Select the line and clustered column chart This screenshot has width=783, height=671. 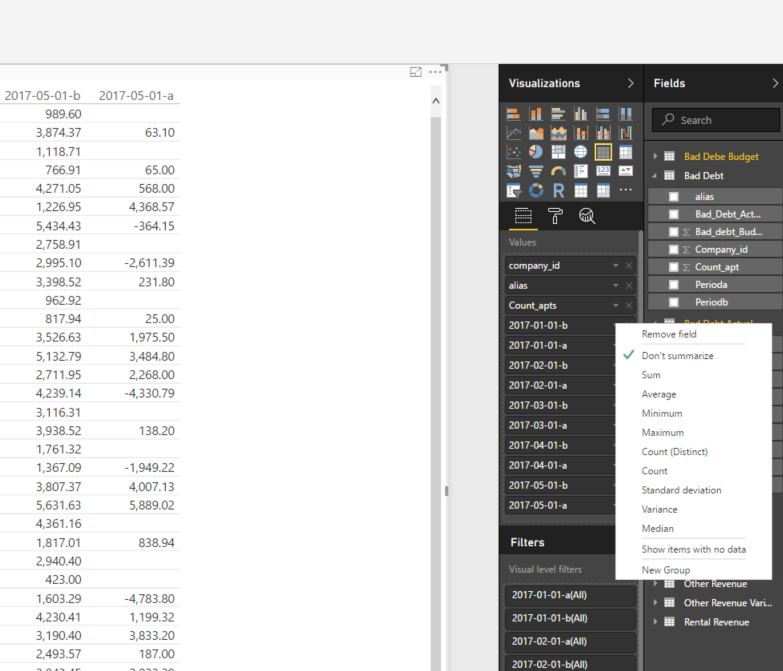603,133
